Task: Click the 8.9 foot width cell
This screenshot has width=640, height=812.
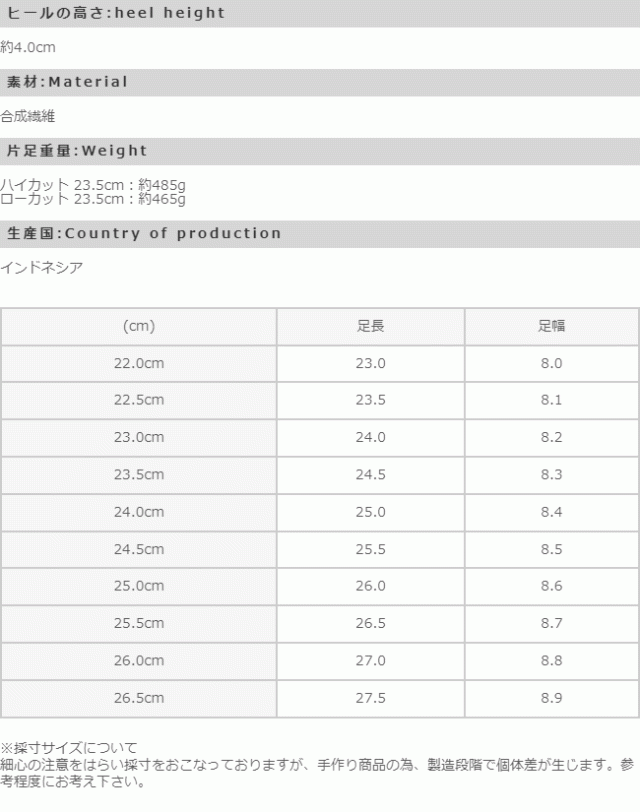Action: pos(551,697)
